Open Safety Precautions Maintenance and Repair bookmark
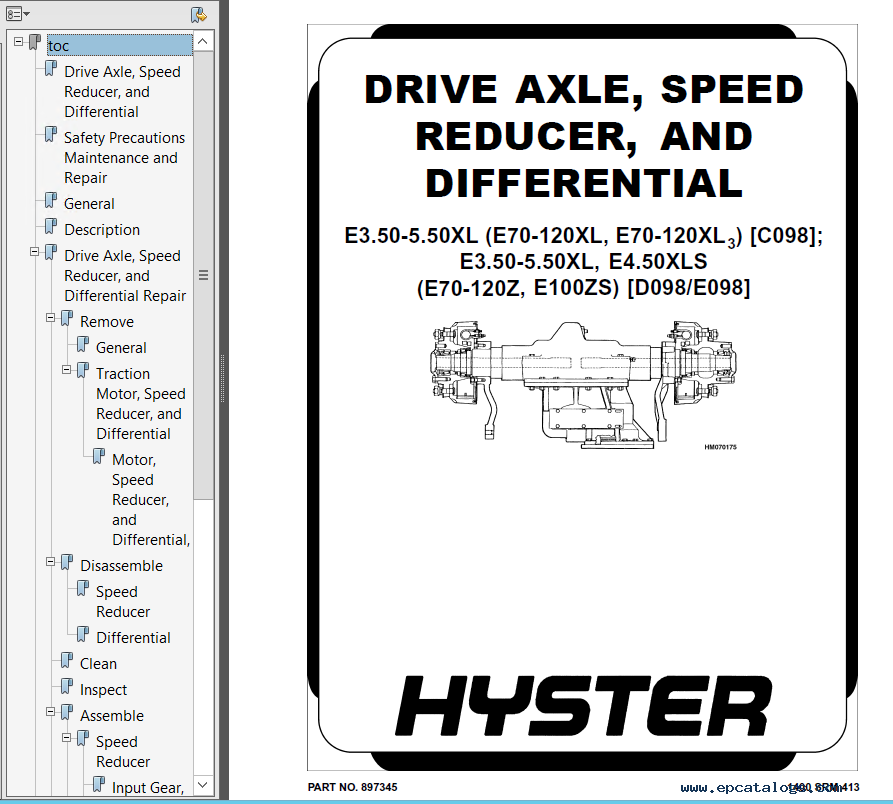893x804 pixels. tap(124, 158)
